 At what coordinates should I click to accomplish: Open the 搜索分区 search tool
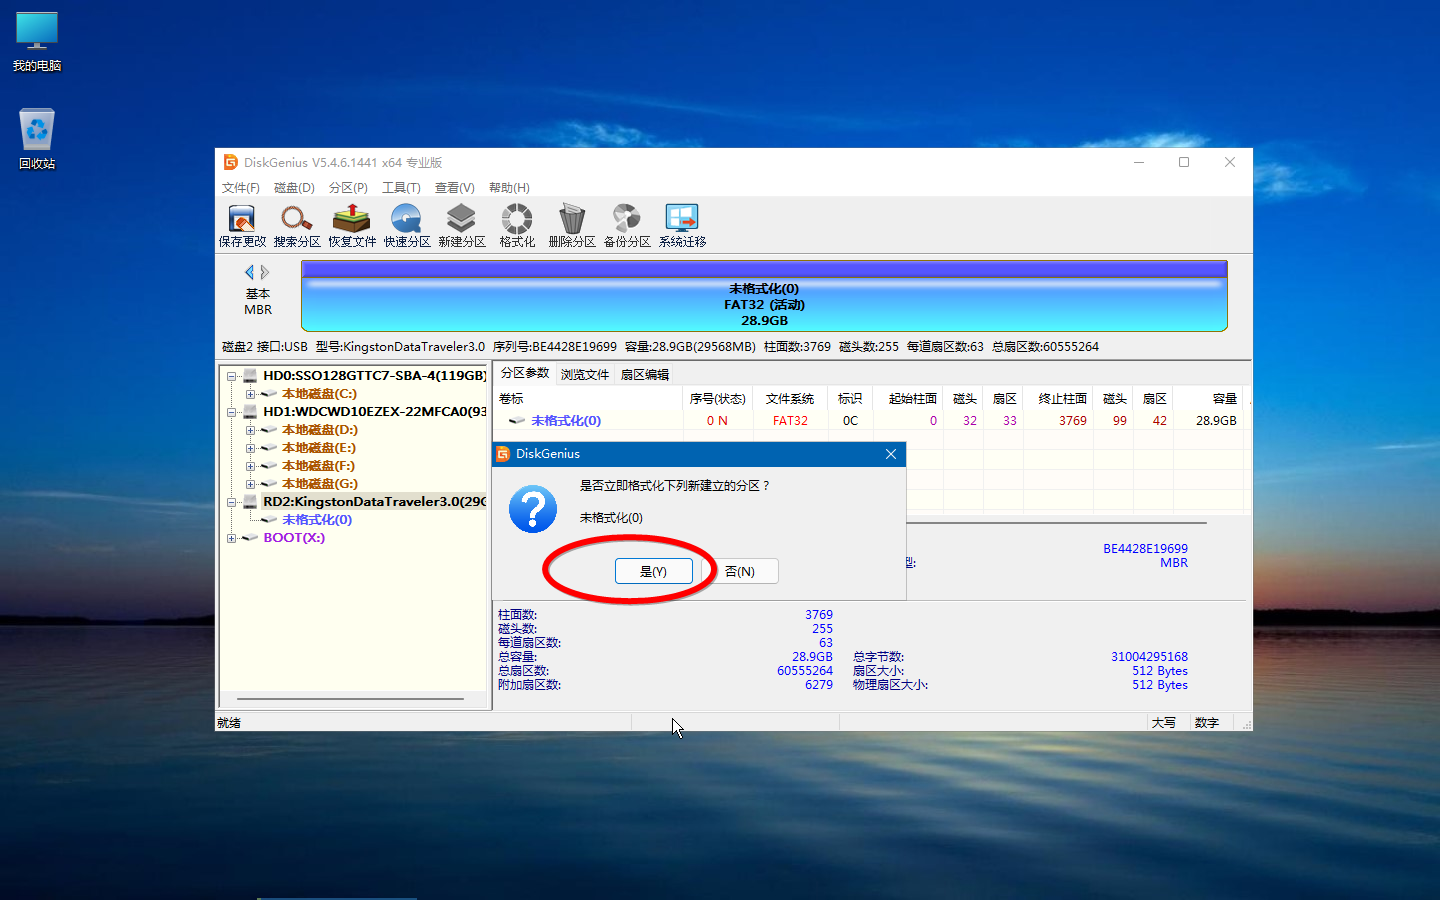297,226
